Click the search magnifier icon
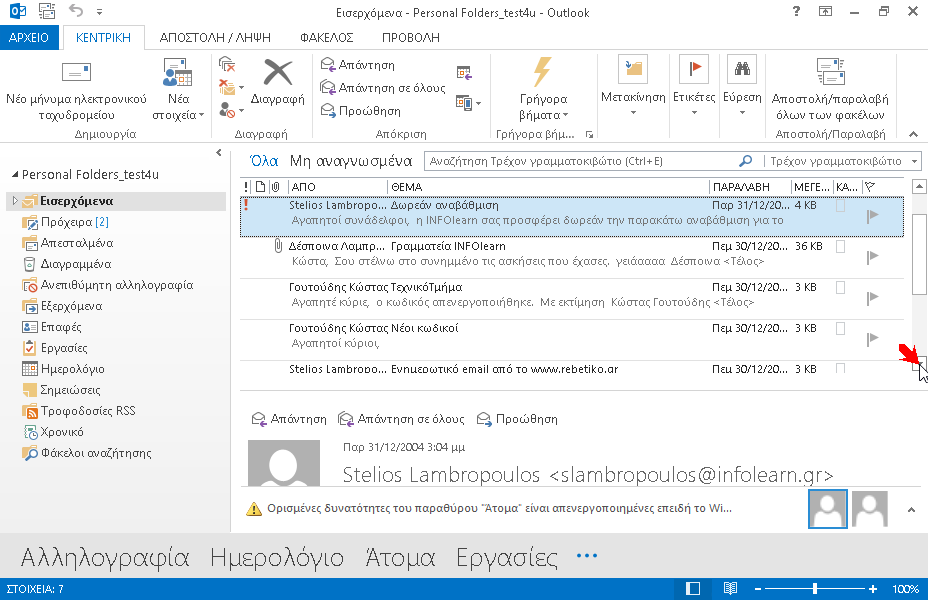 746,161
